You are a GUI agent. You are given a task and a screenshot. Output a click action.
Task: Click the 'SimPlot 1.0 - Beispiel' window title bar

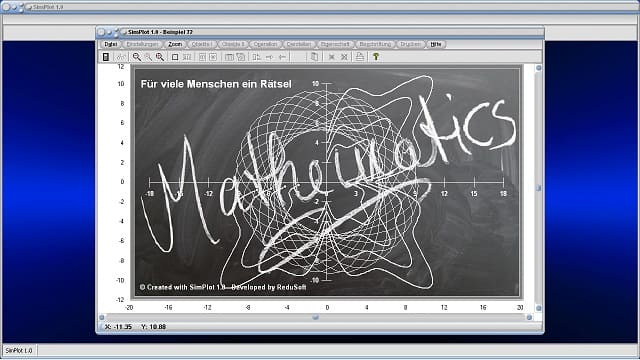point(320,32)
